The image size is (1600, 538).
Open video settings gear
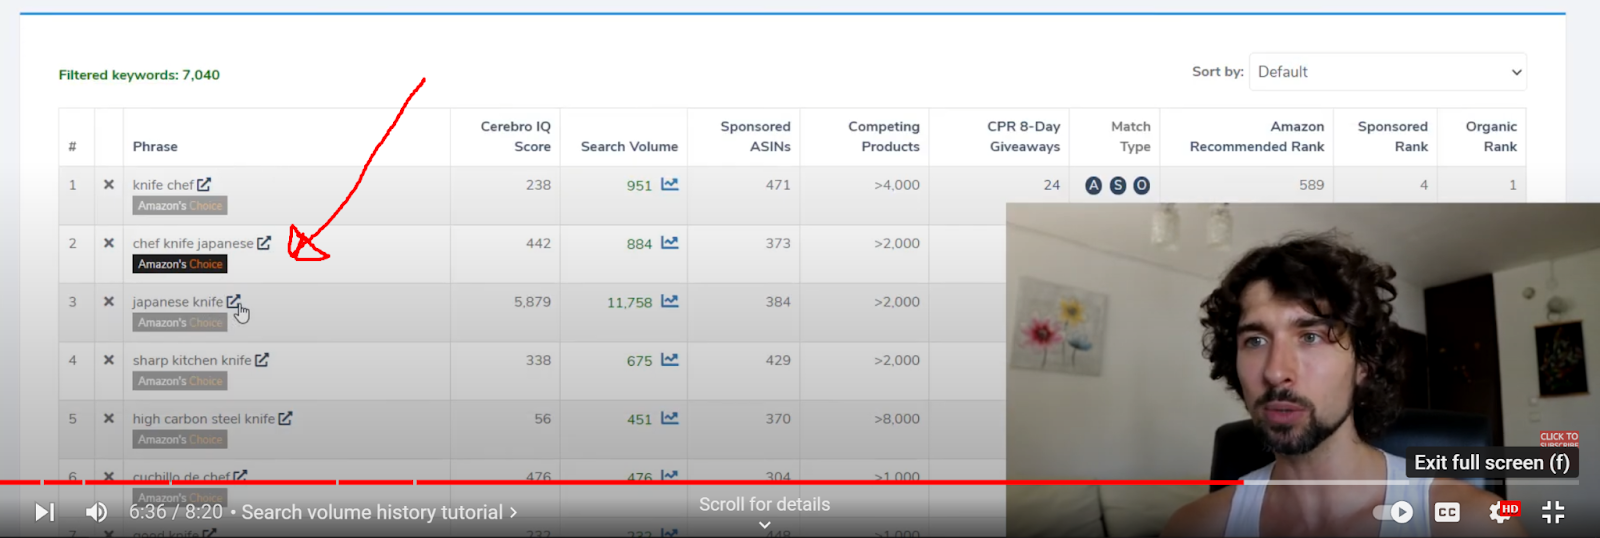click(1501, 512)
